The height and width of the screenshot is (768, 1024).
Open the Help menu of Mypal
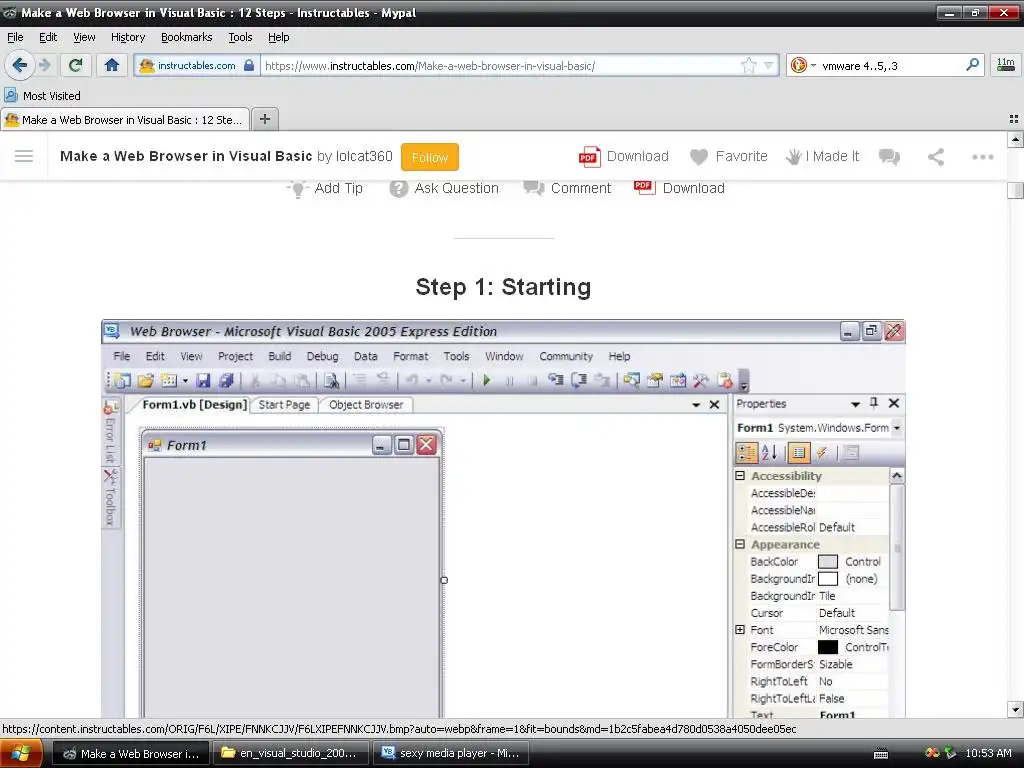pyautogui.click(x=279, y=37)
